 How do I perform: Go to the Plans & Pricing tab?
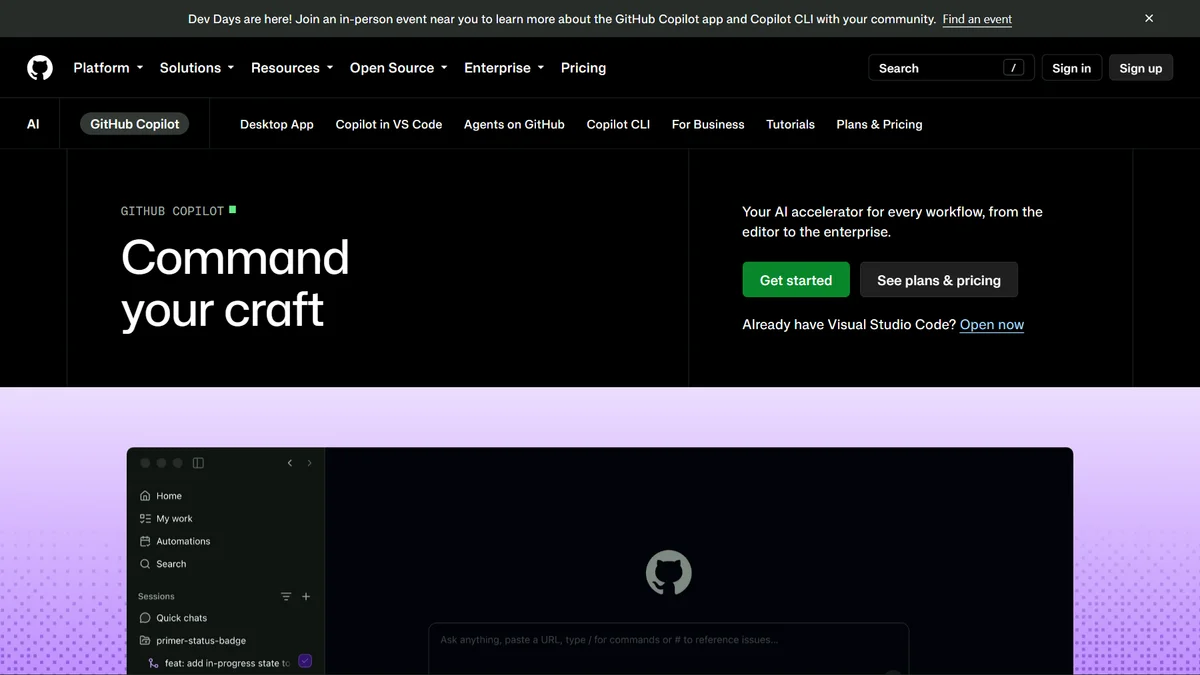pos(879,124)
